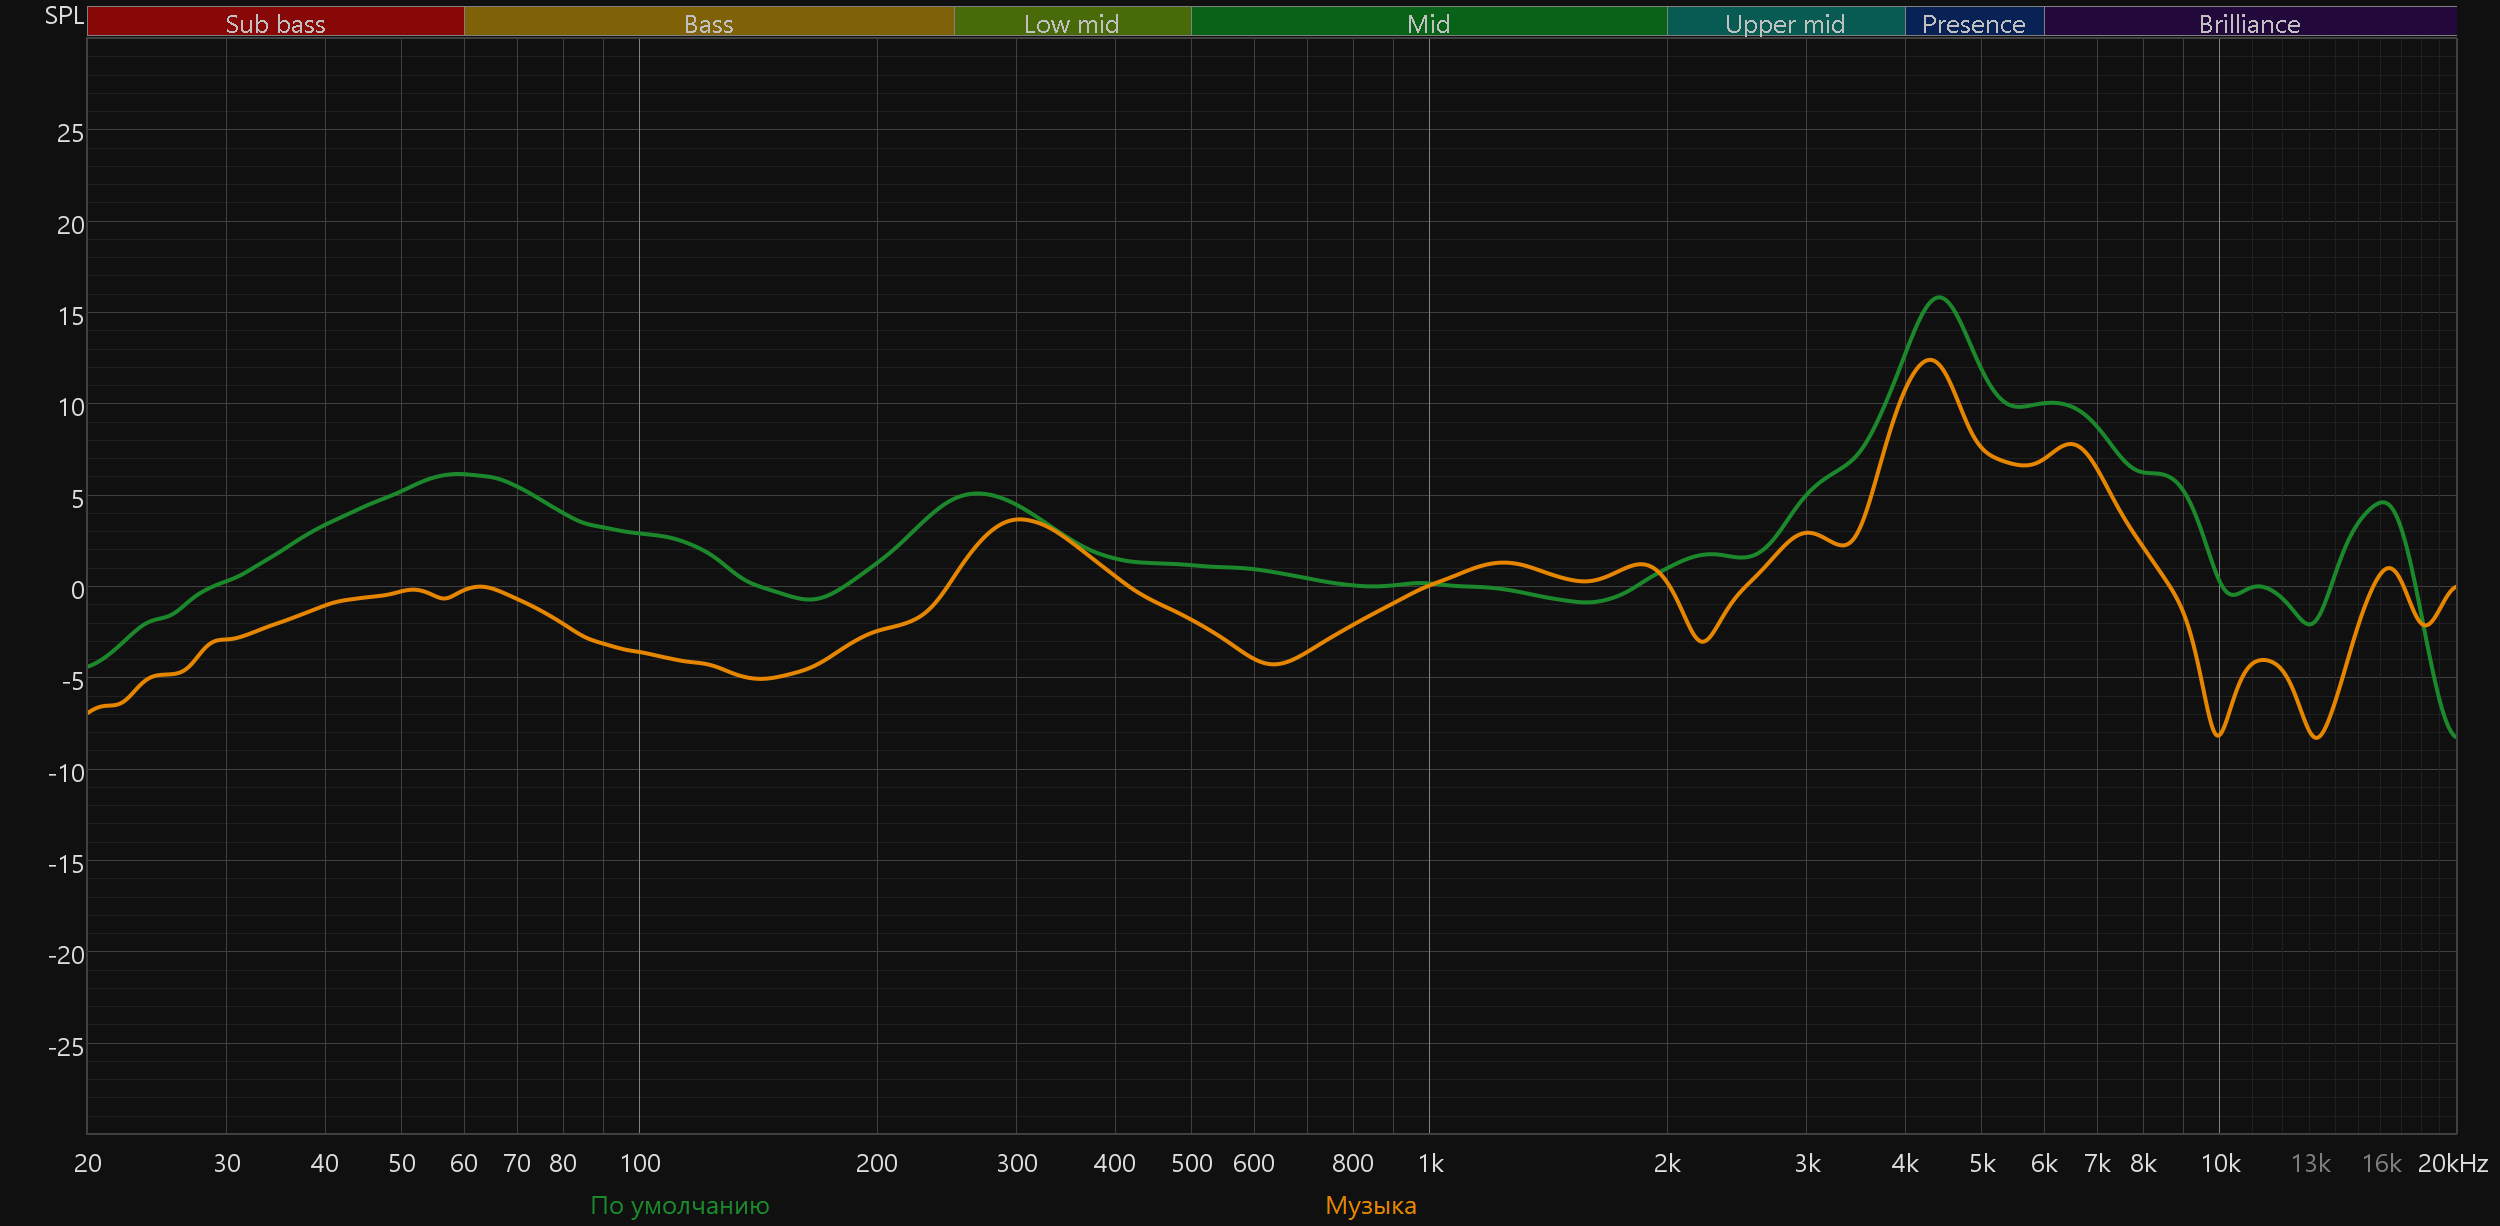Click orange curve dip at 10k
The width and height of the screenshot is (2500, 1226).
pos(2218,735)
